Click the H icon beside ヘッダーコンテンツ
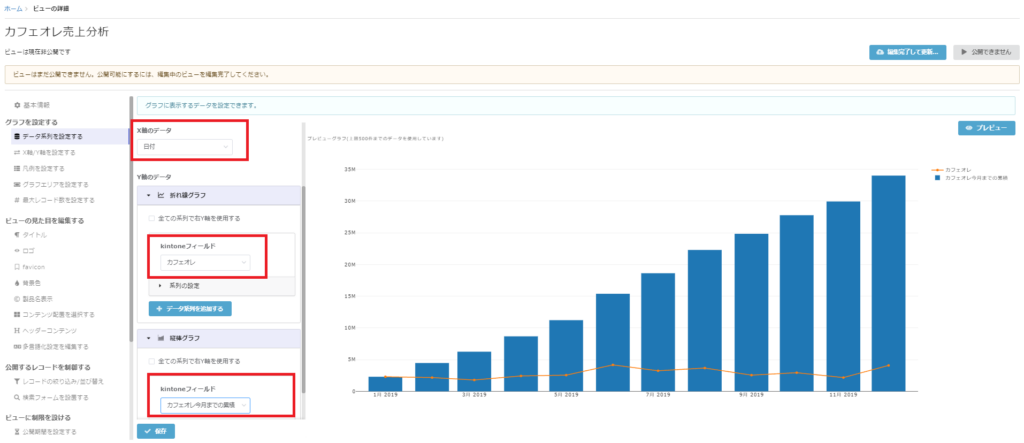 click(x=17, y=331)
